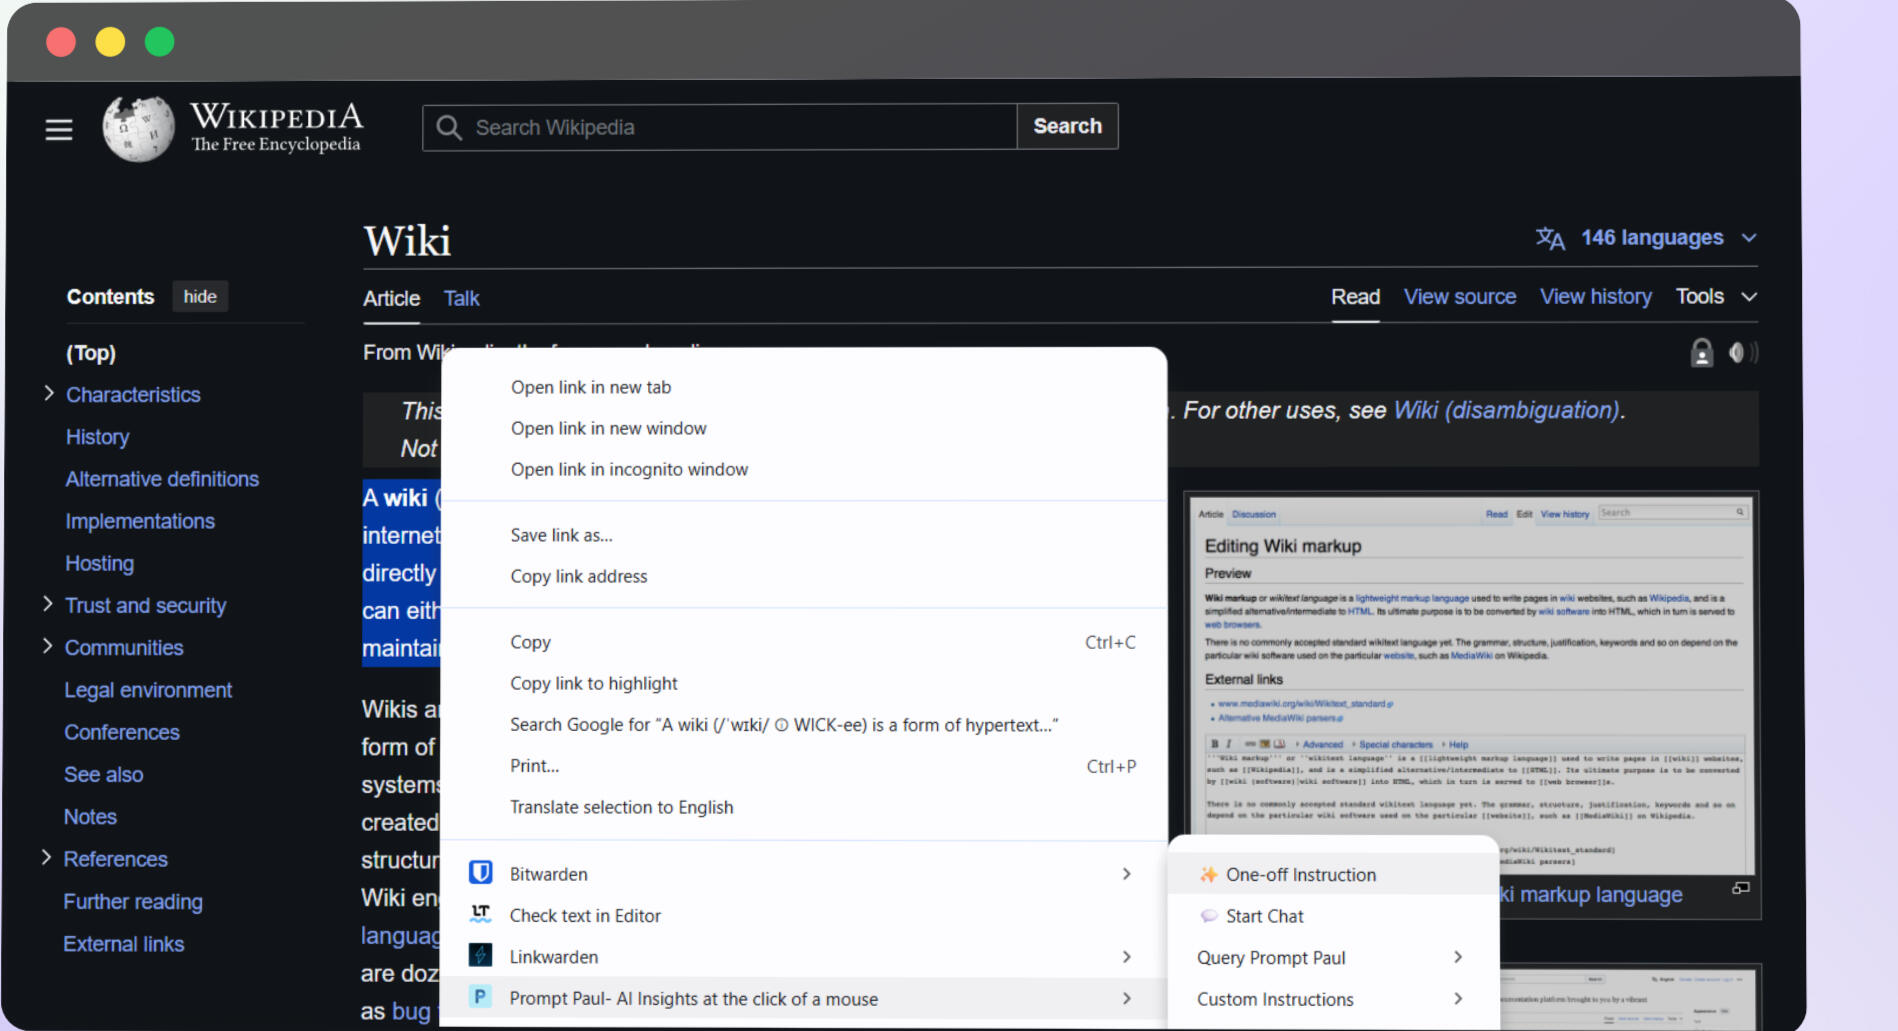This screenshot has height=1031, width=1898.
Task: Select Copy link address from context menu
Action: [578, 576]
